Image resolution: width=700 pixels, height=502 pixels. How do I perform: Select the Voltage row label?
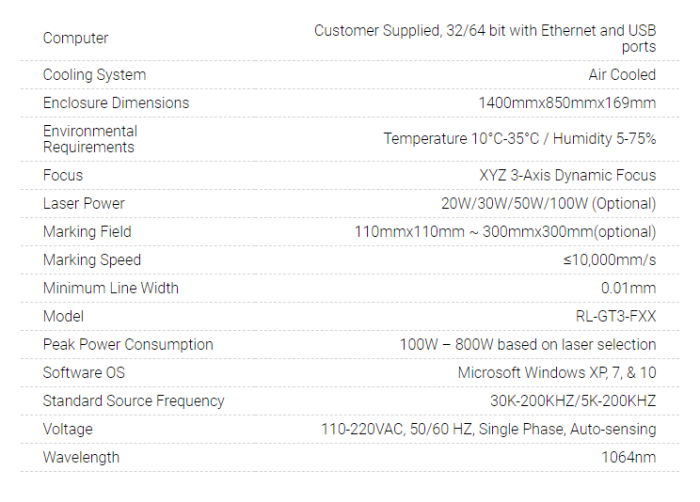[68, 429]
